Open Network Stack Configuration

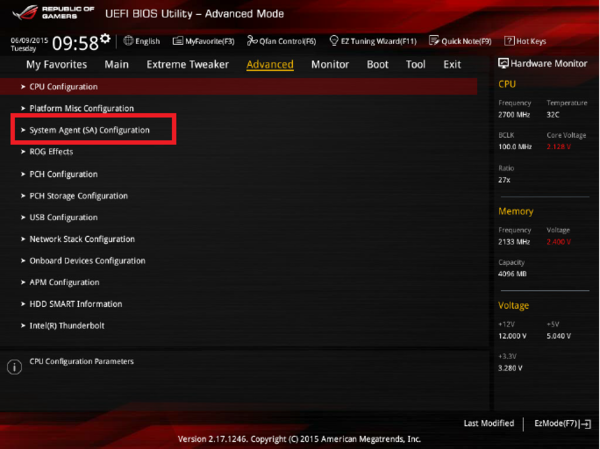coord(82,239)
